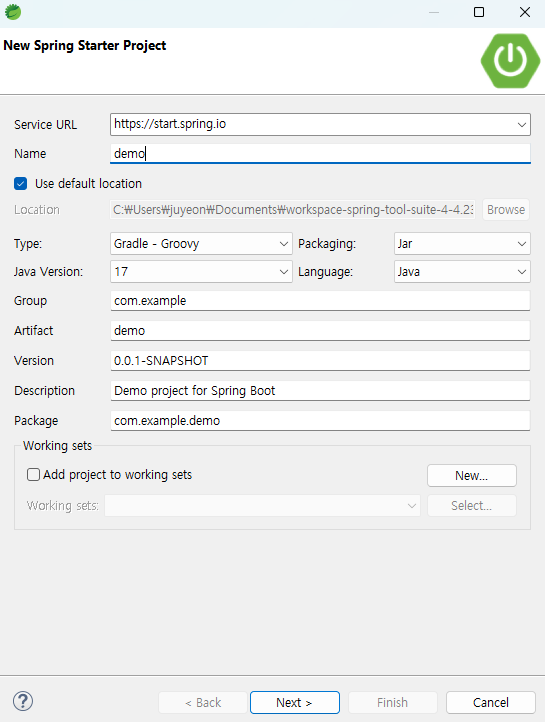
Task: Close the New Spring Starter Project dialog
Action: tap(525, 12)
